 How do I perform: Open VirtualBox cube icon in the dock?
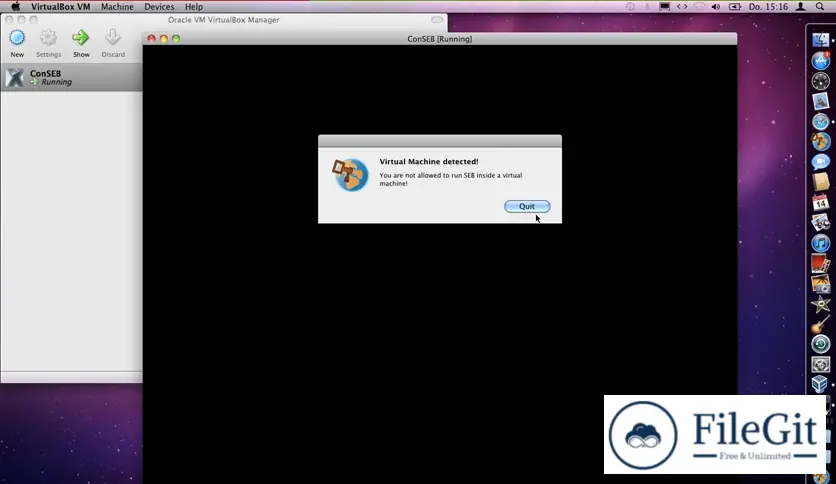coord(821,384)
